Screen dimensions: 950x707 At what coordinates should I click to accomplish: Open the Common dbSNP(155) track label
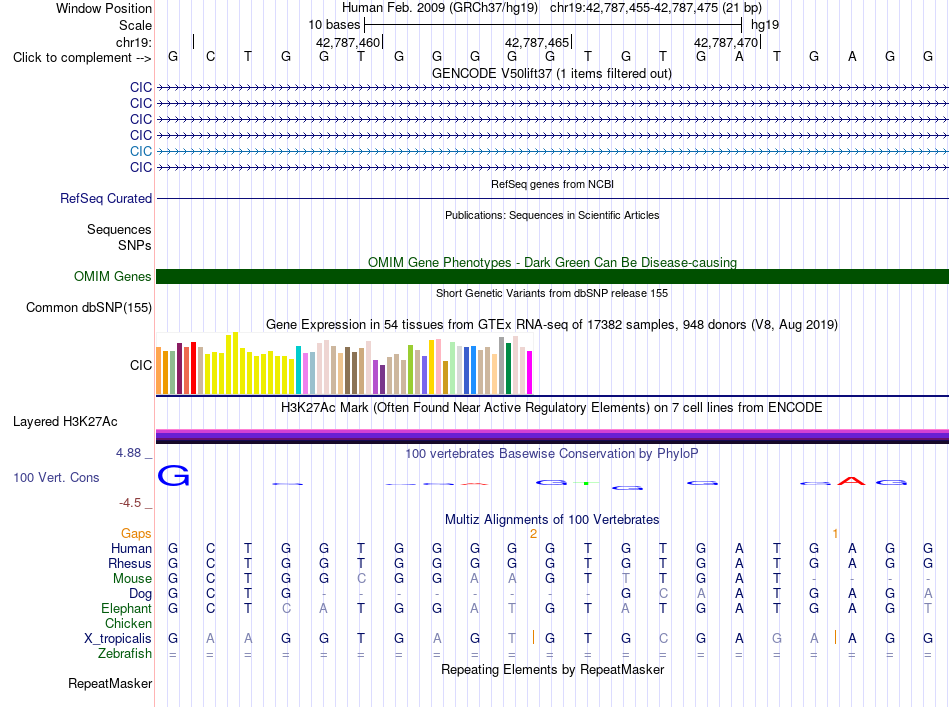[x=89, y=307]
